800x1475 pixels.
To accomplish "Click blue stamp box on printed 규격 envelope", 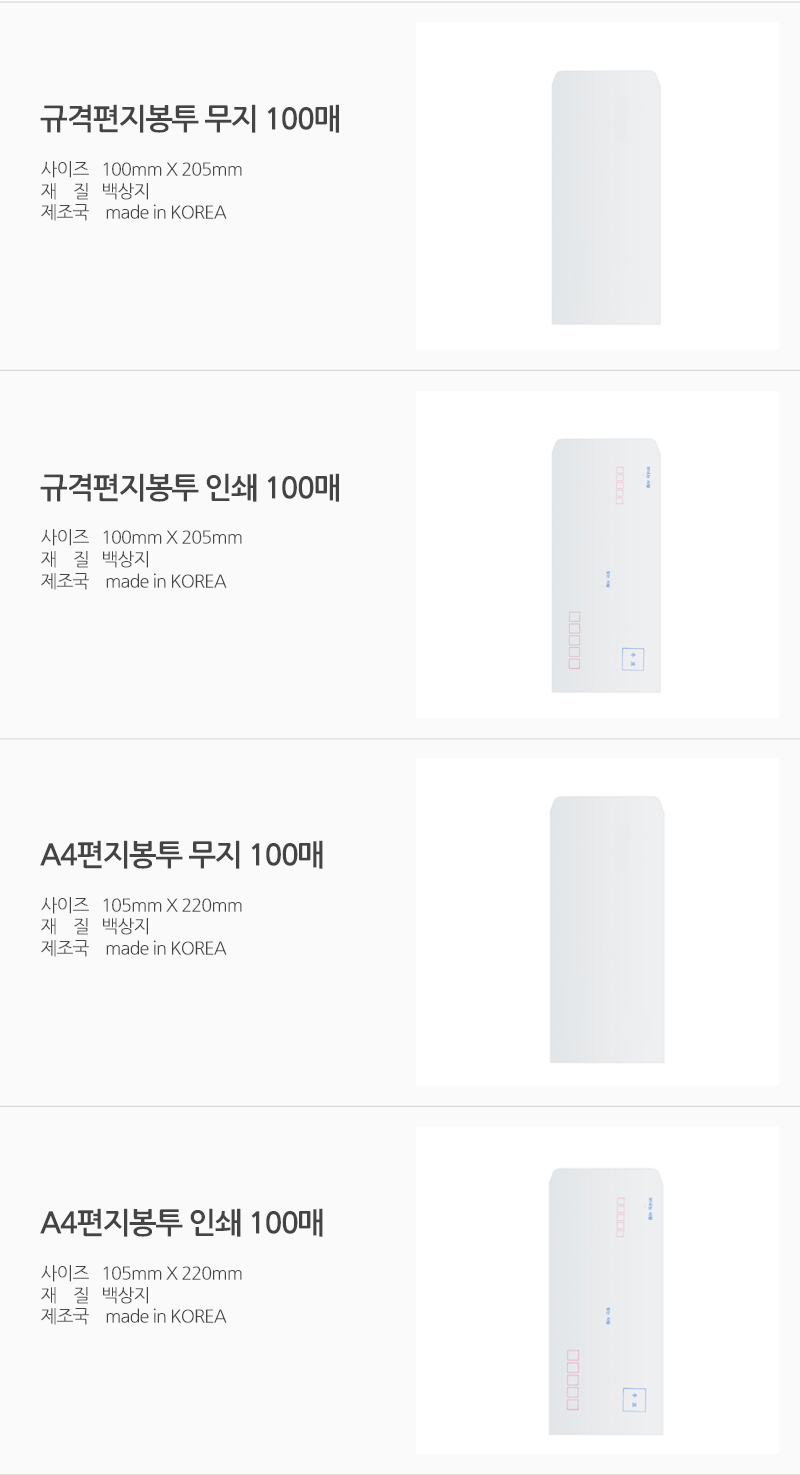I will pos(632,659).
